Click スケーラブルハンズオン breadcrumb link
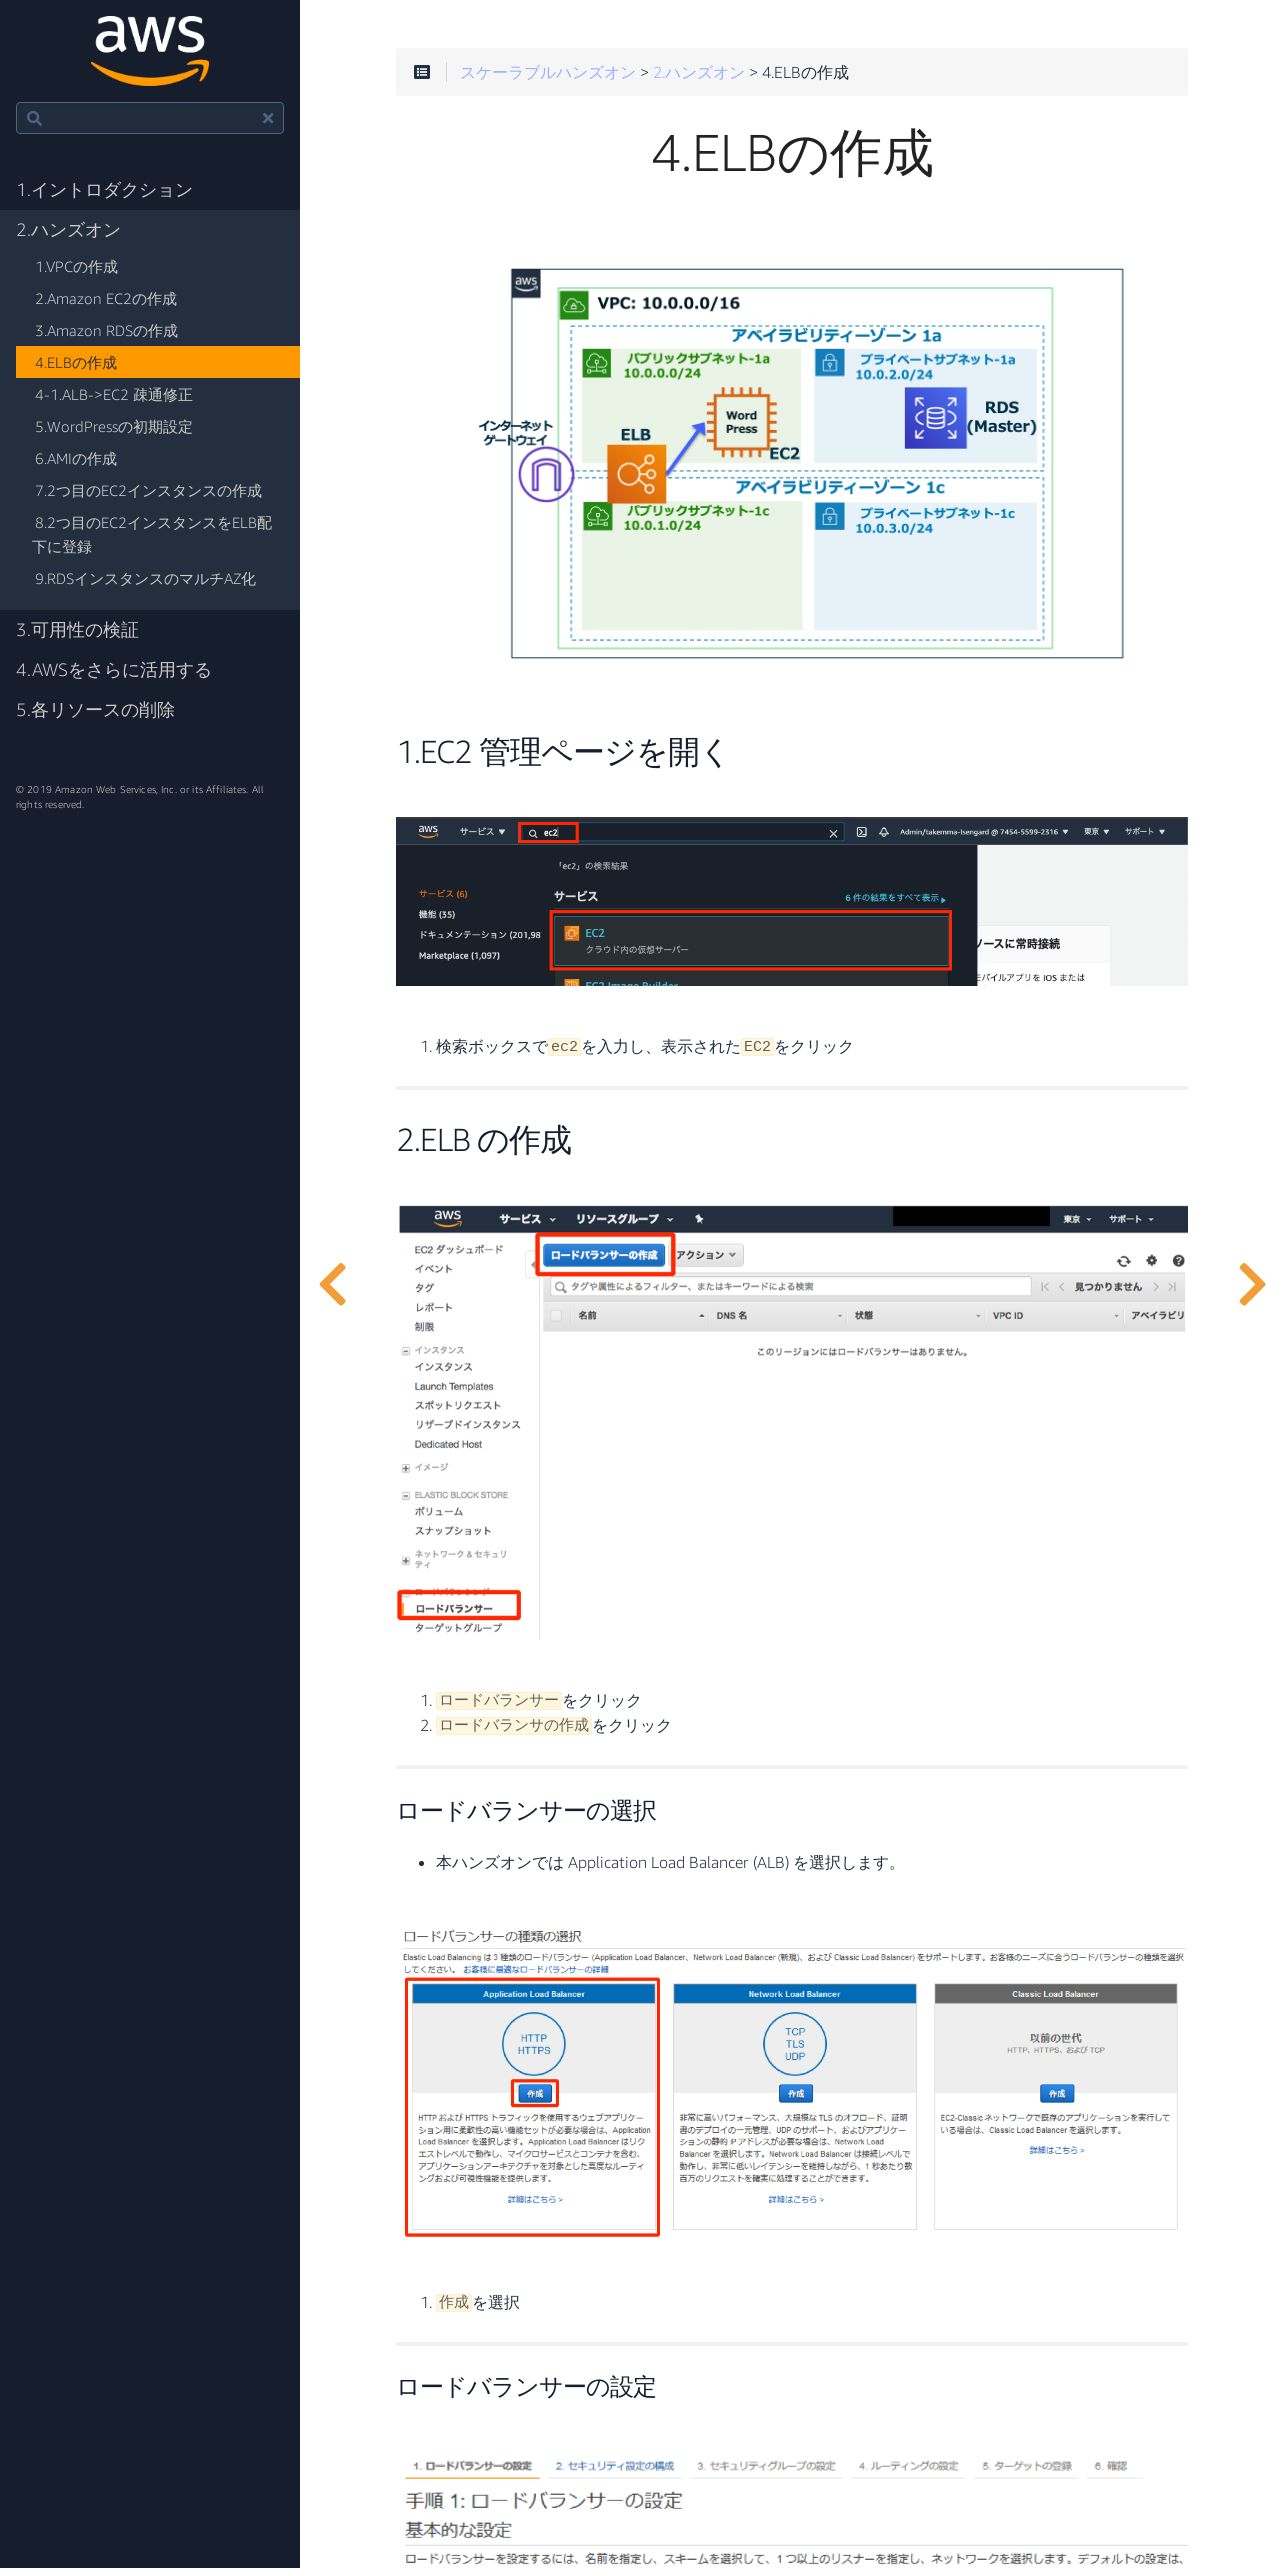 click(x=547, y=72)
